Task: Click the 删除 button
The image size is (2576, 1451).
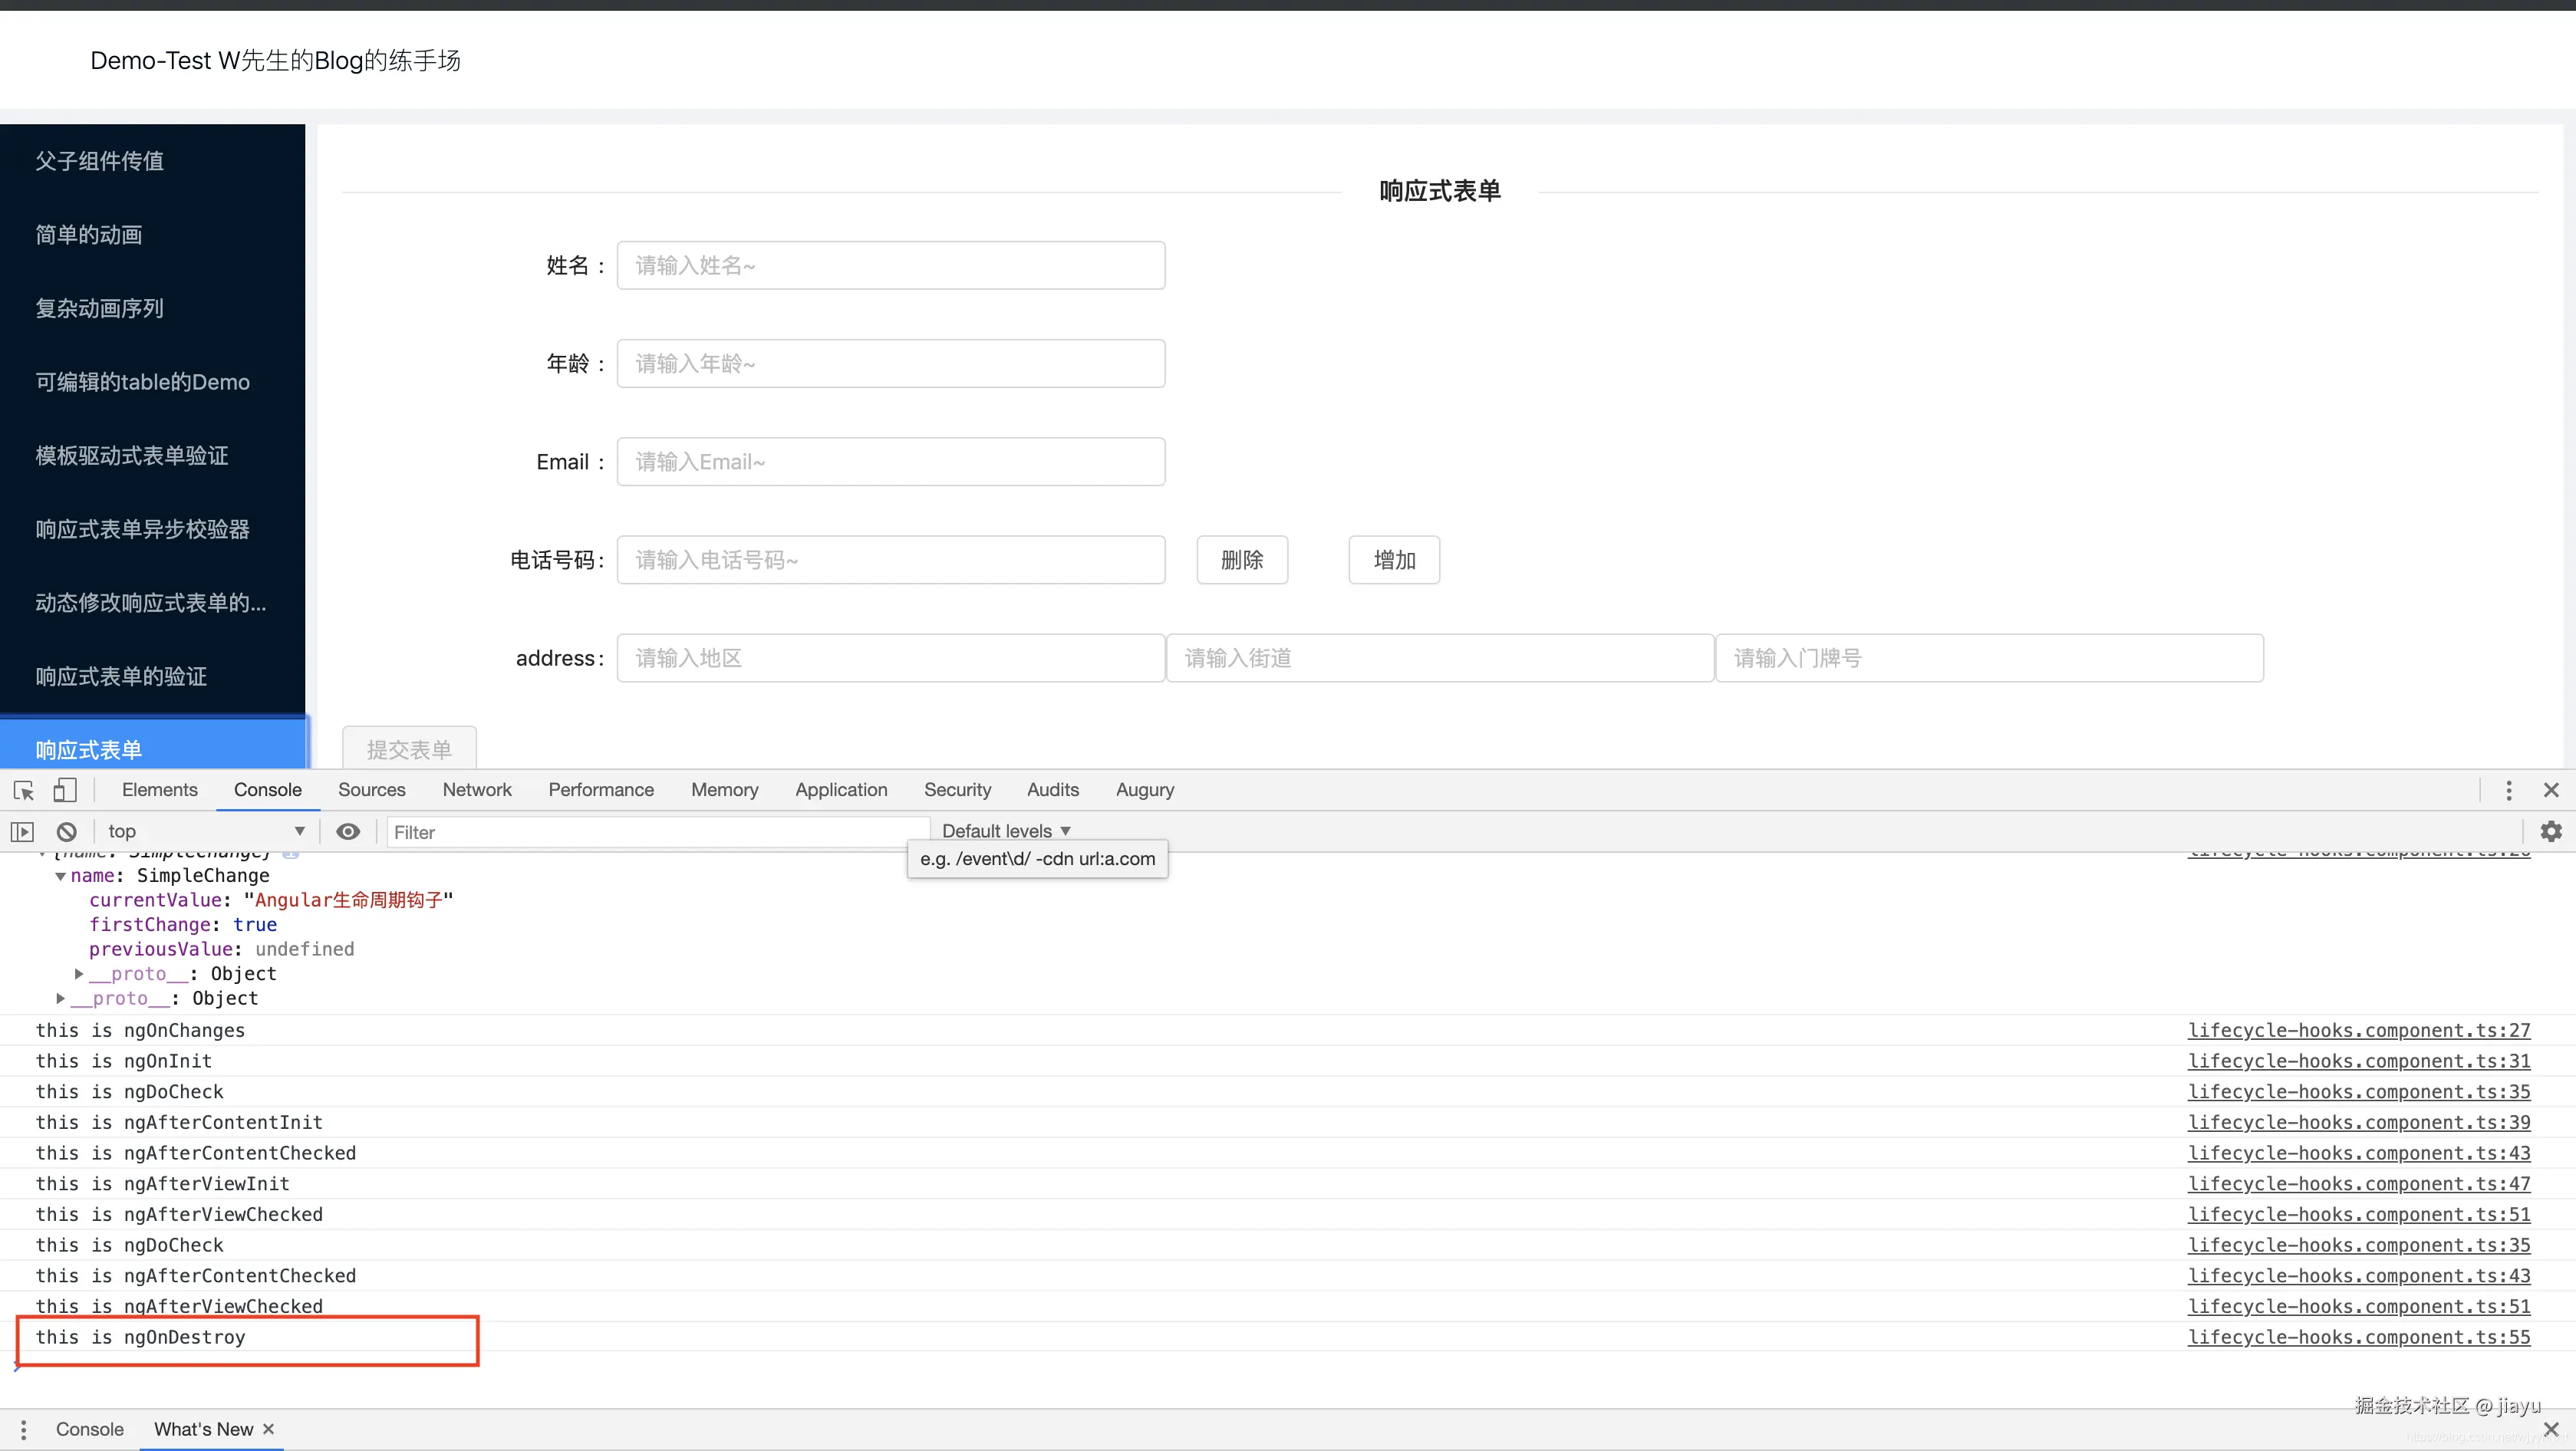Action: tap(1241, 560)
